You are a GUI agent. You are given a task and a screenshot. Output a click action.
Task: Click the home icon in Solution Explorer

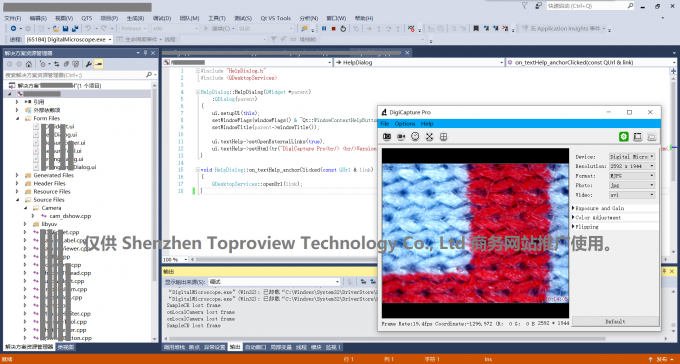click(29, 64)
